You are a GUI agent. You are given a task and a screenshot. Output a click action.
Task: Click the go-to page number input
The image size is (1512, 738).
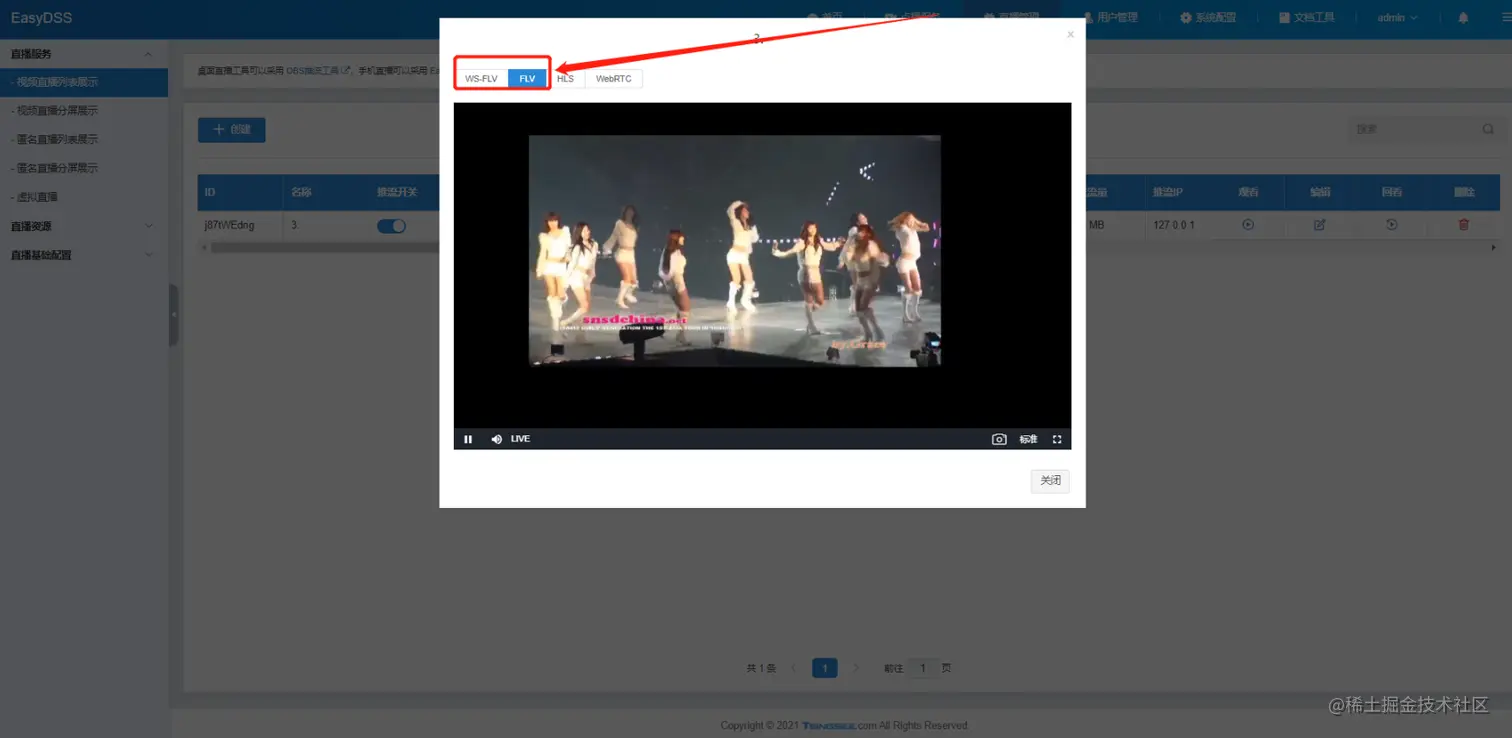click(x=922, y=668)
